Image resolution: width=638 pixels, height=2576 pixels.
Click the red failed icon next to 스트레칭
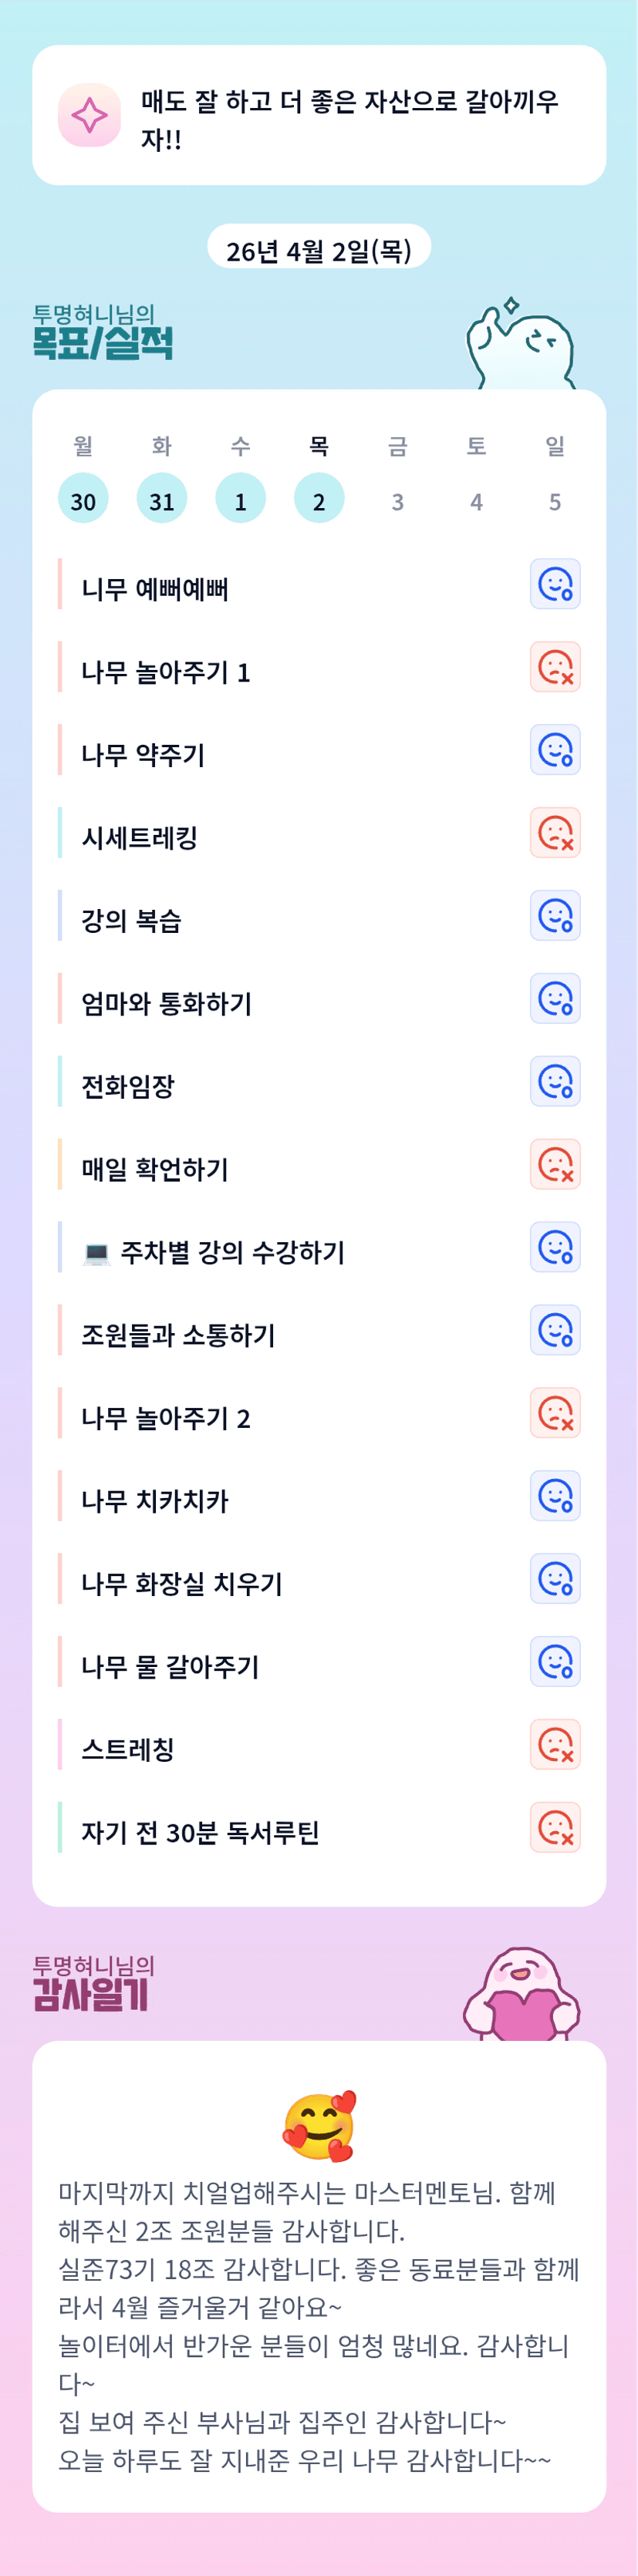555,1745
